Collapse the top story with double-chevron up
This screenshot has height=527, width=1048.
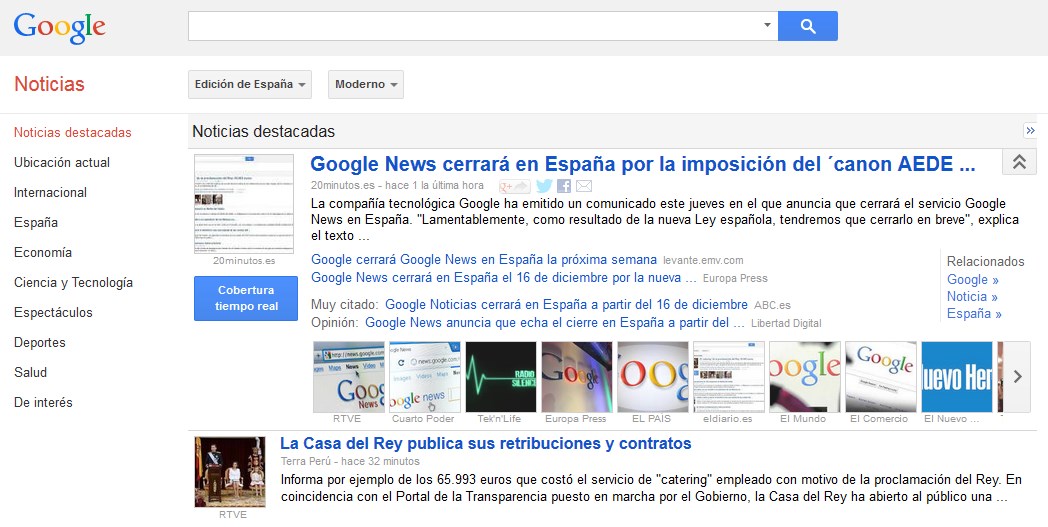1019,162
